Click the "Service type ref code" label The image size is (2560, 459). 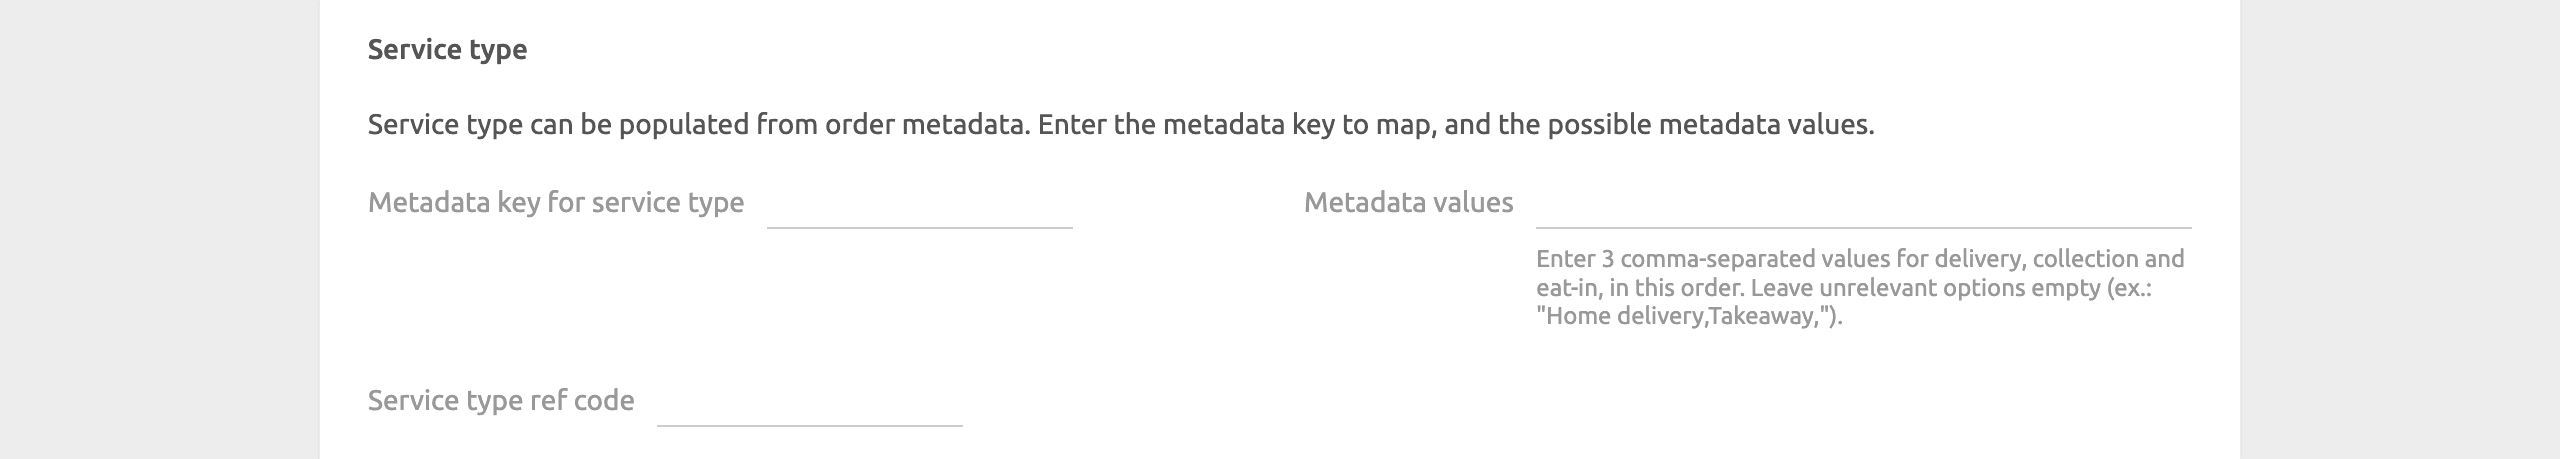(500, 401)
